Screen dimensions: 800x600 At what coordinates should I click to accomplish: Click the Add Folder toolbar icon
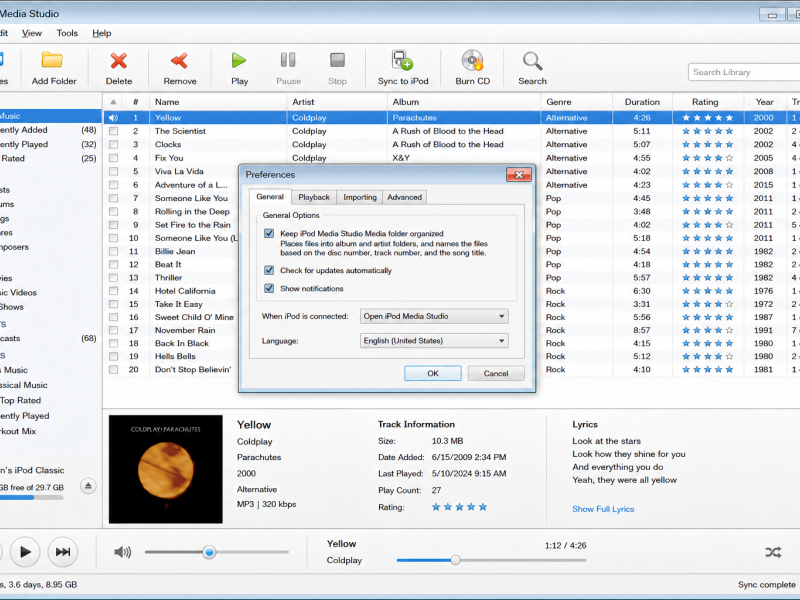pyautogui.click(x=52, y=60)
